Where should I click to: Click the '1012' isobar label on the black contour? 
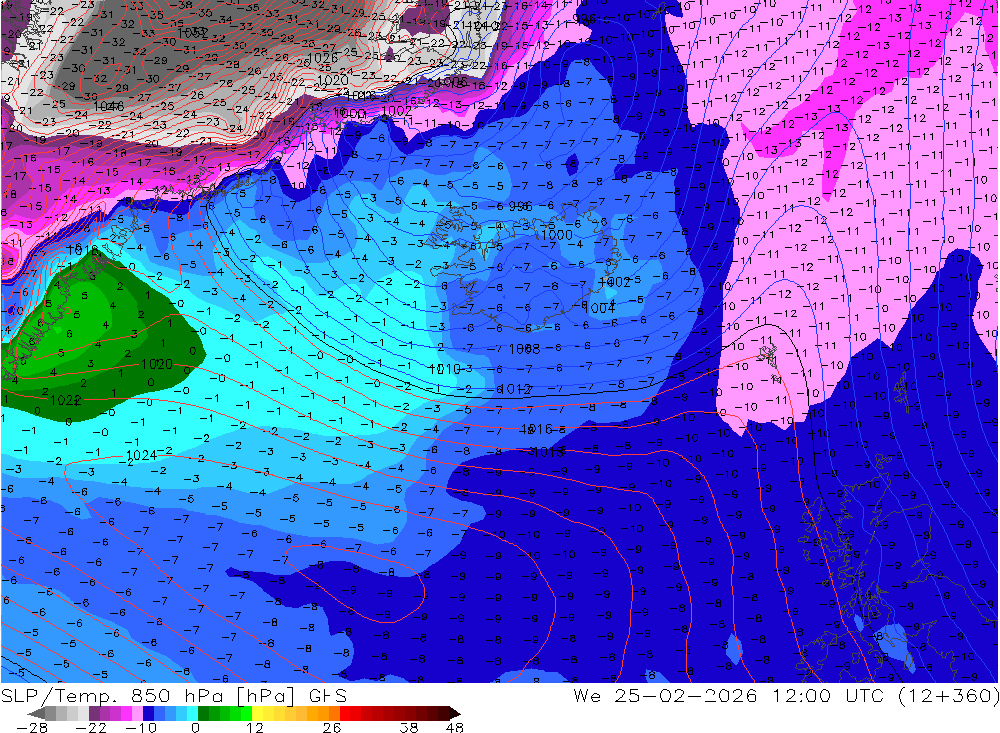click(515, 389)
